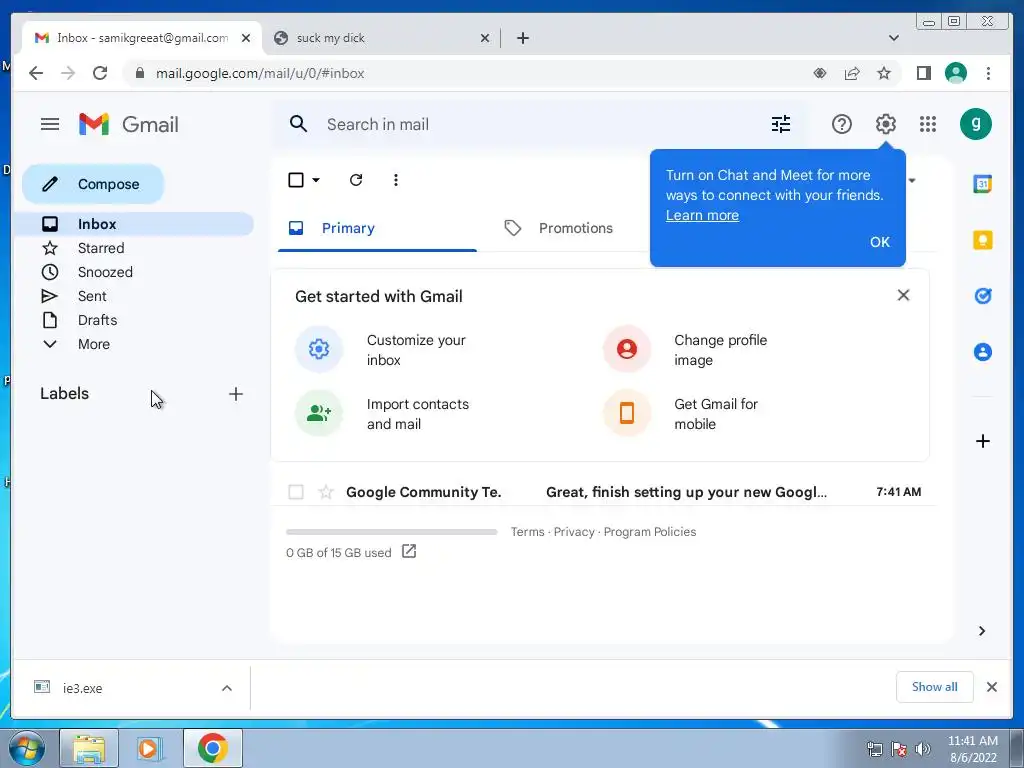This screenshot has height=768, width=1024.
Task: Open the Gmail main menu hamburger icon
Action: [x=50, y=124]
